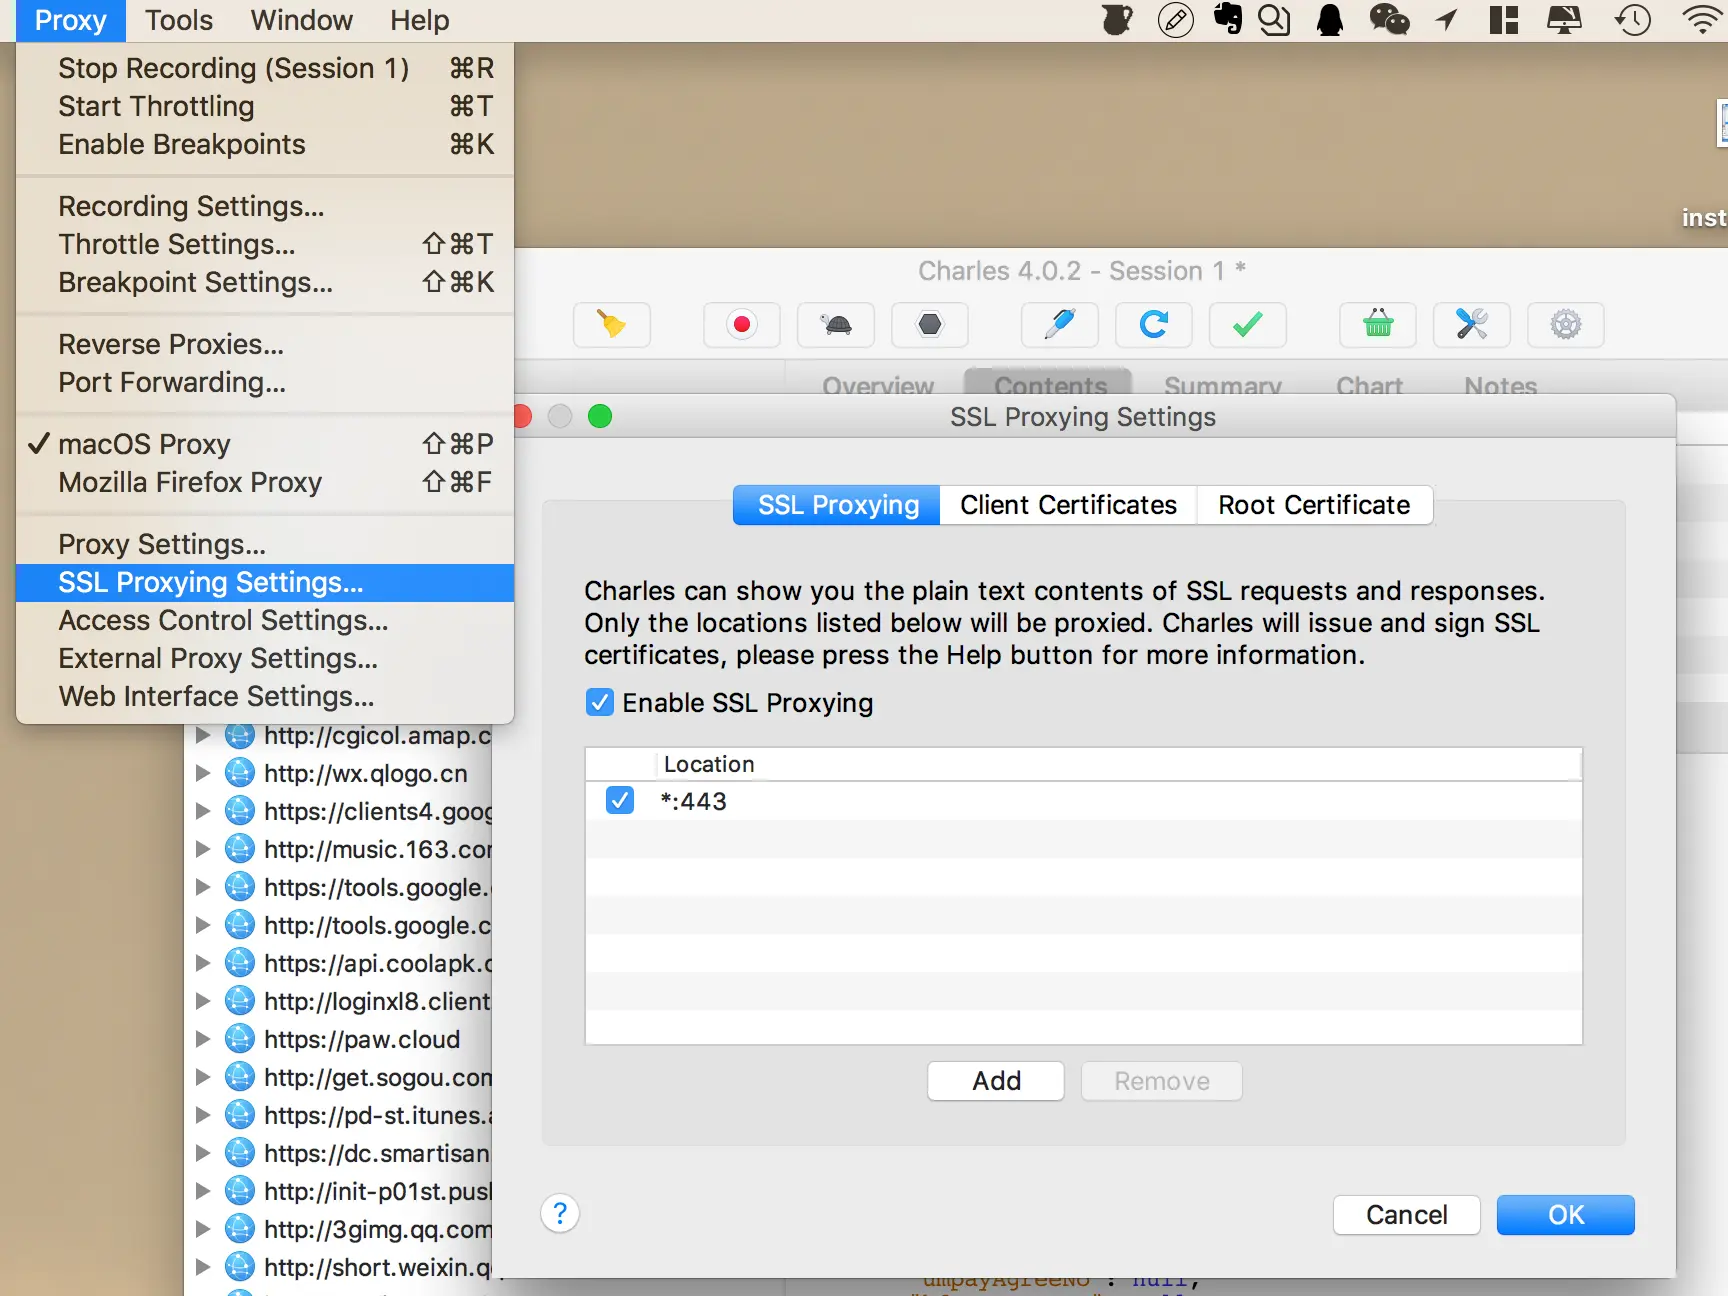Expand the http://music.163.com tree node

pos(203,849)
